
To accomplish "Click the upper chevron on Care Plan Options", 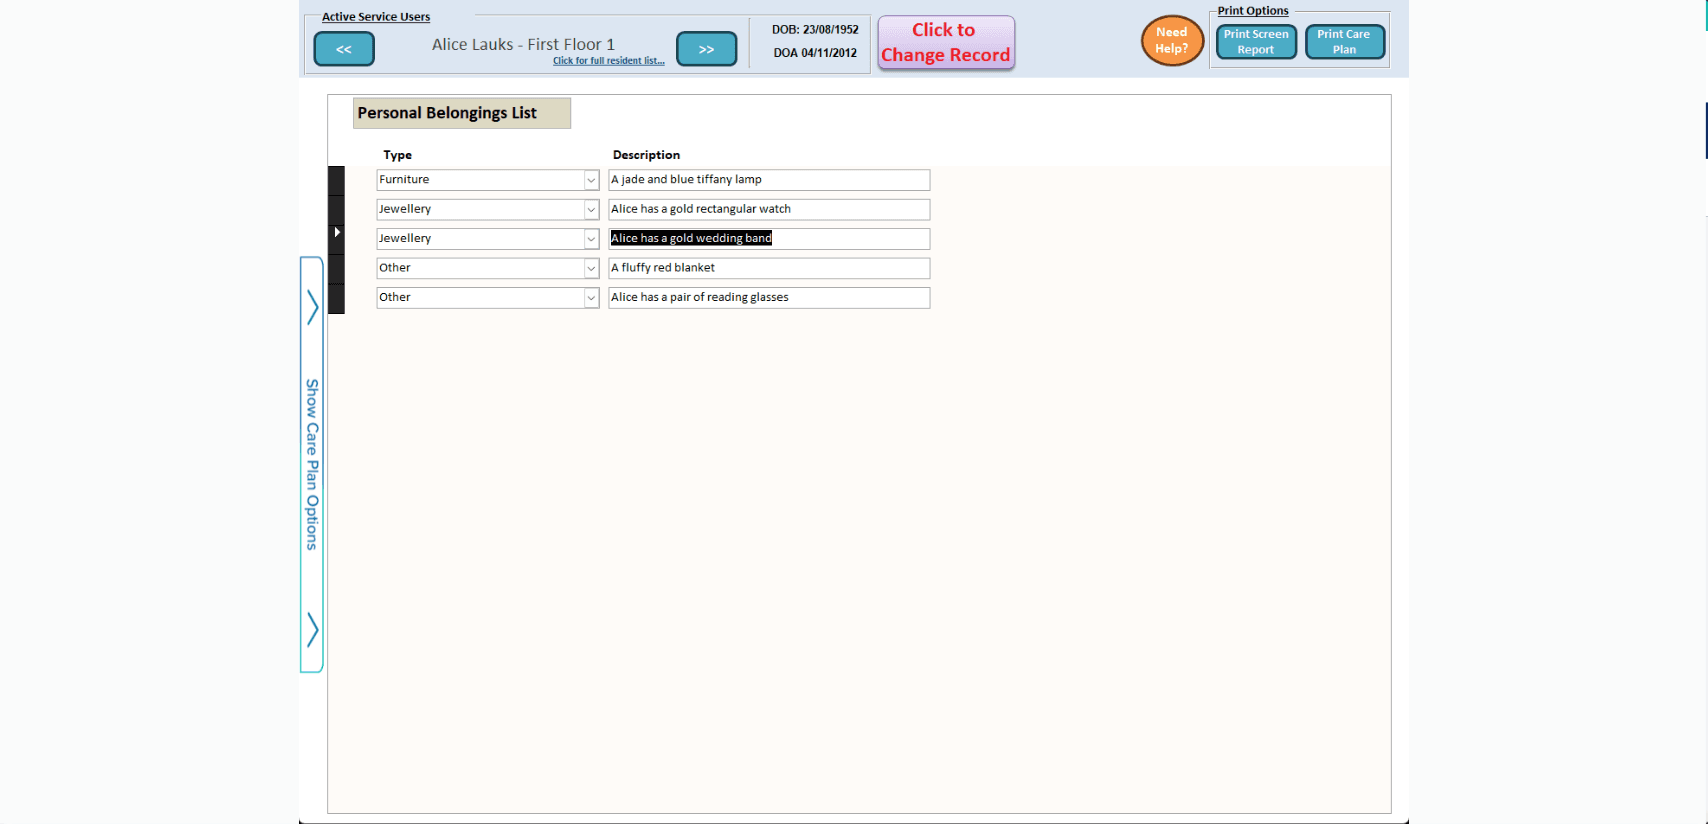I will 312,307.
